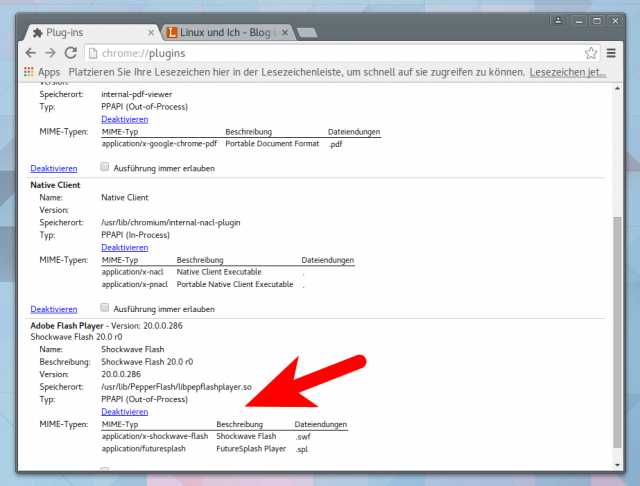The height and width of the screenshot is (486, 640).
Task: Bookmark this page with the star icon
Action: 591,53
